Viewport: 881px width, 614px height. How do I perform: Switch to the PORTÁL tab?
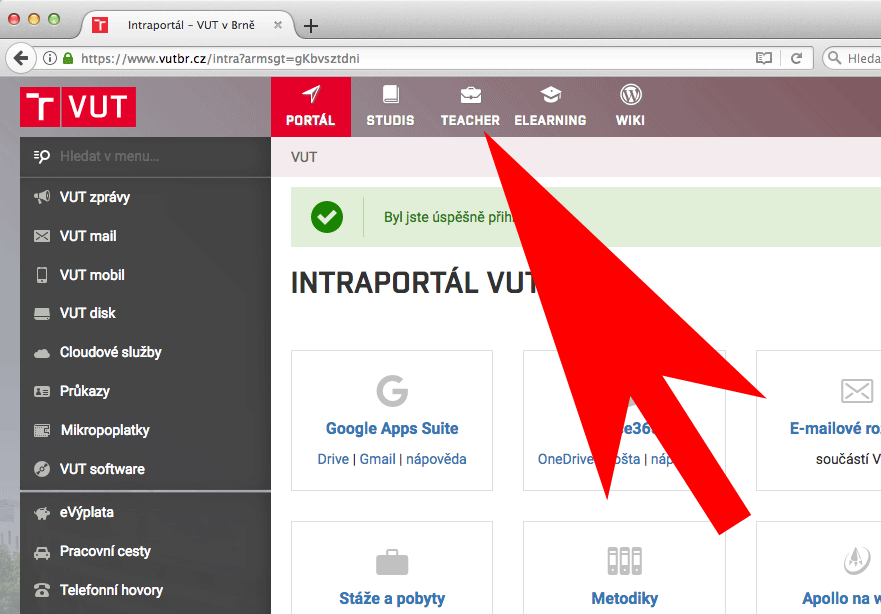[311, 107]
